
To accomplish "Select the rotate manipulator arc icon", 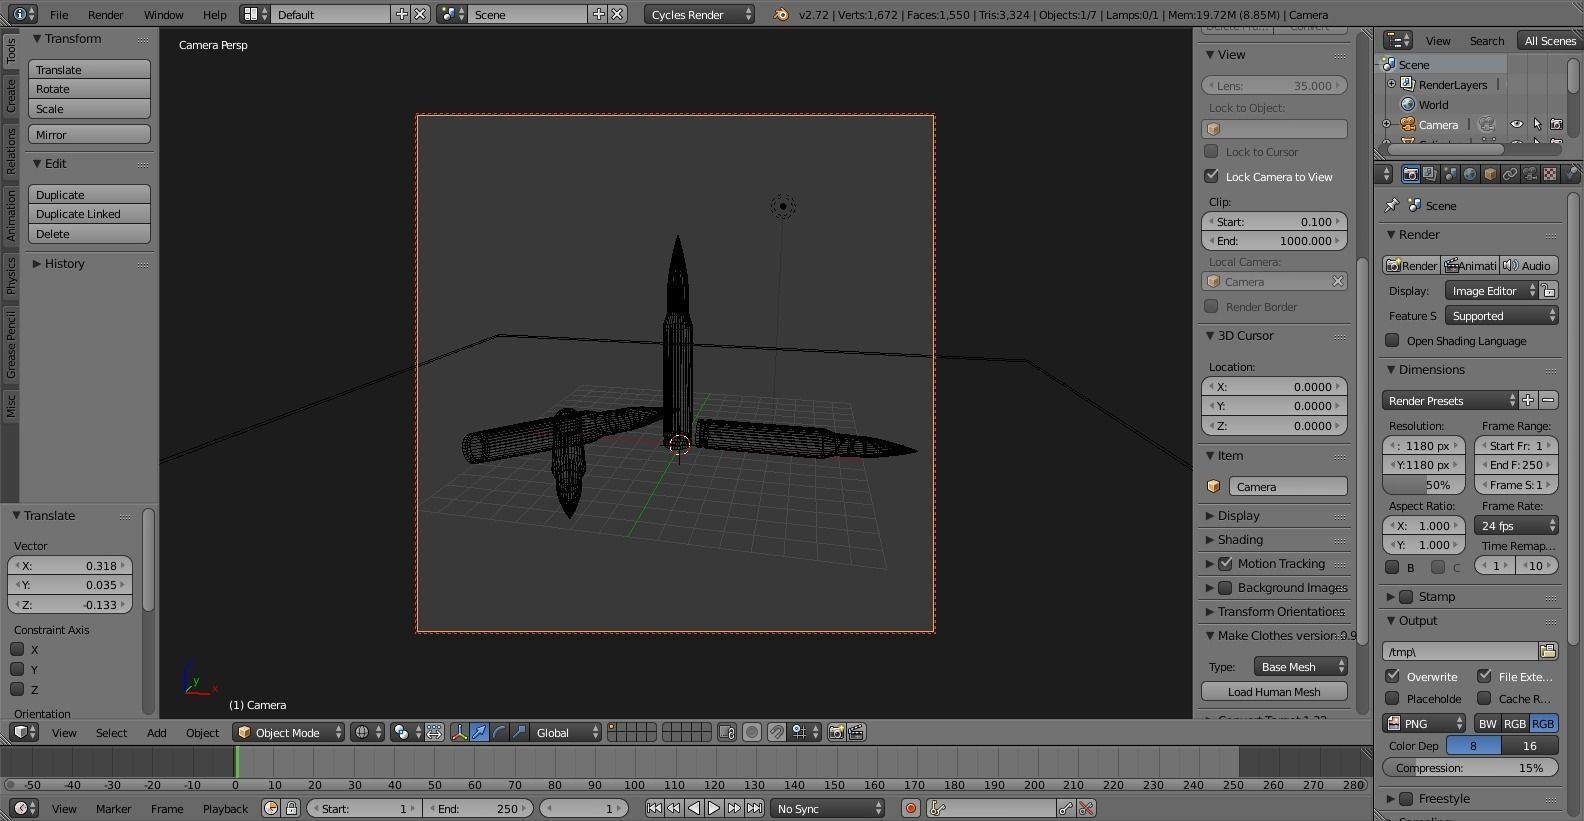I will (499, 733).
